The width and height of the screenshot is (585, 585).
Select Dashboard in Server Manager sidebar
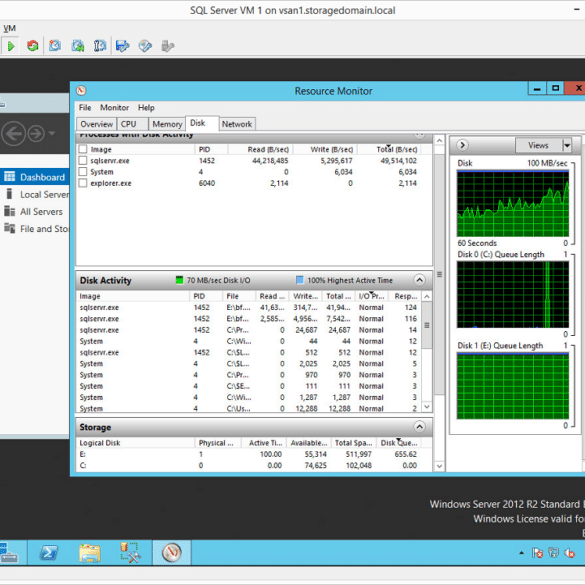pyautogui.click(x=35, y=177)
